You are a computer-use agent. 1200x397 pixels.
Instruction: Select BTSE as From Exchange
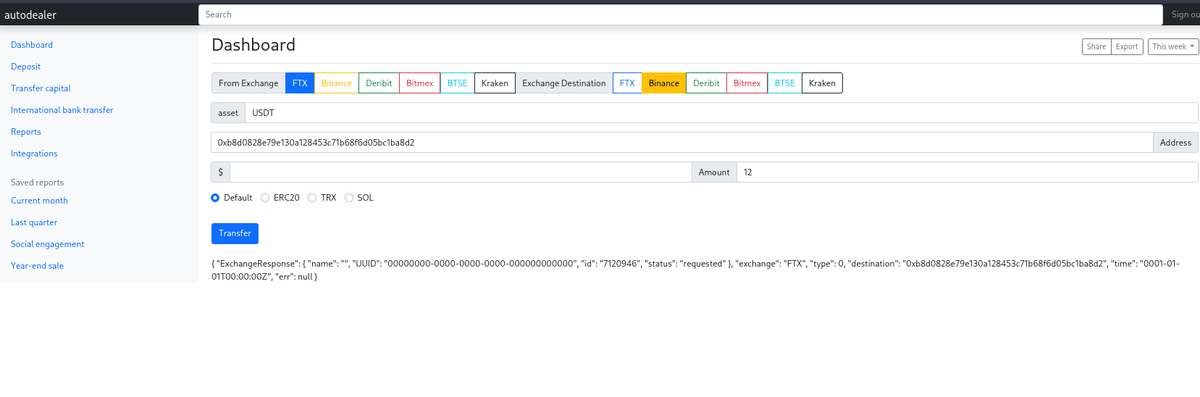click(x=457, y=83)
